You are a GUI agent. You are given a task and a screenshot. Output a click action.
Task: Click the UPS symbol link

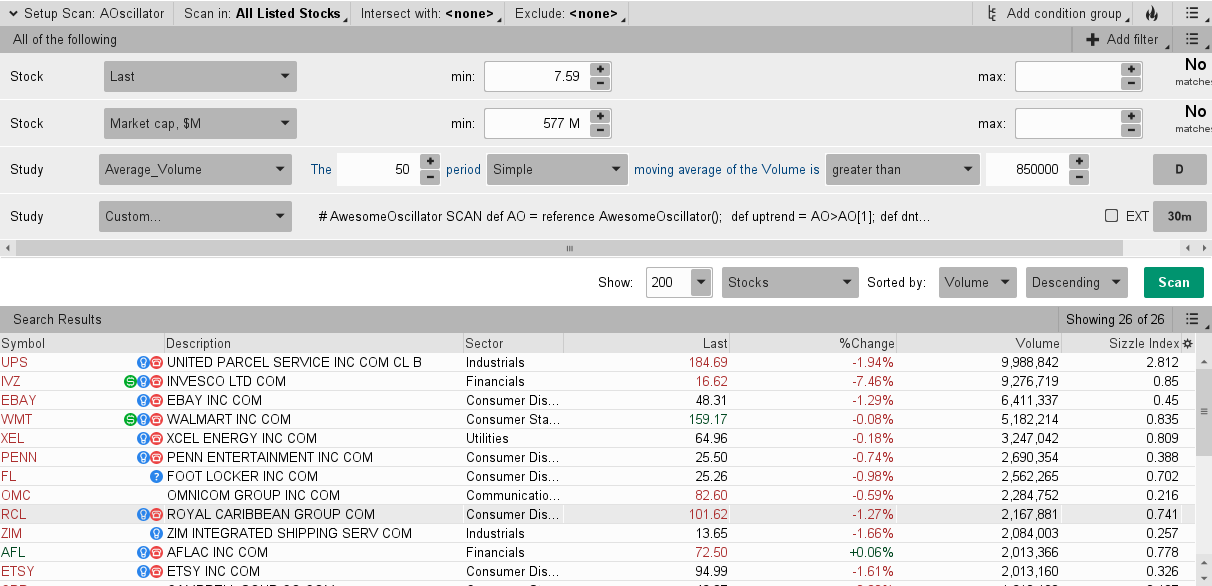pos(15,362)
